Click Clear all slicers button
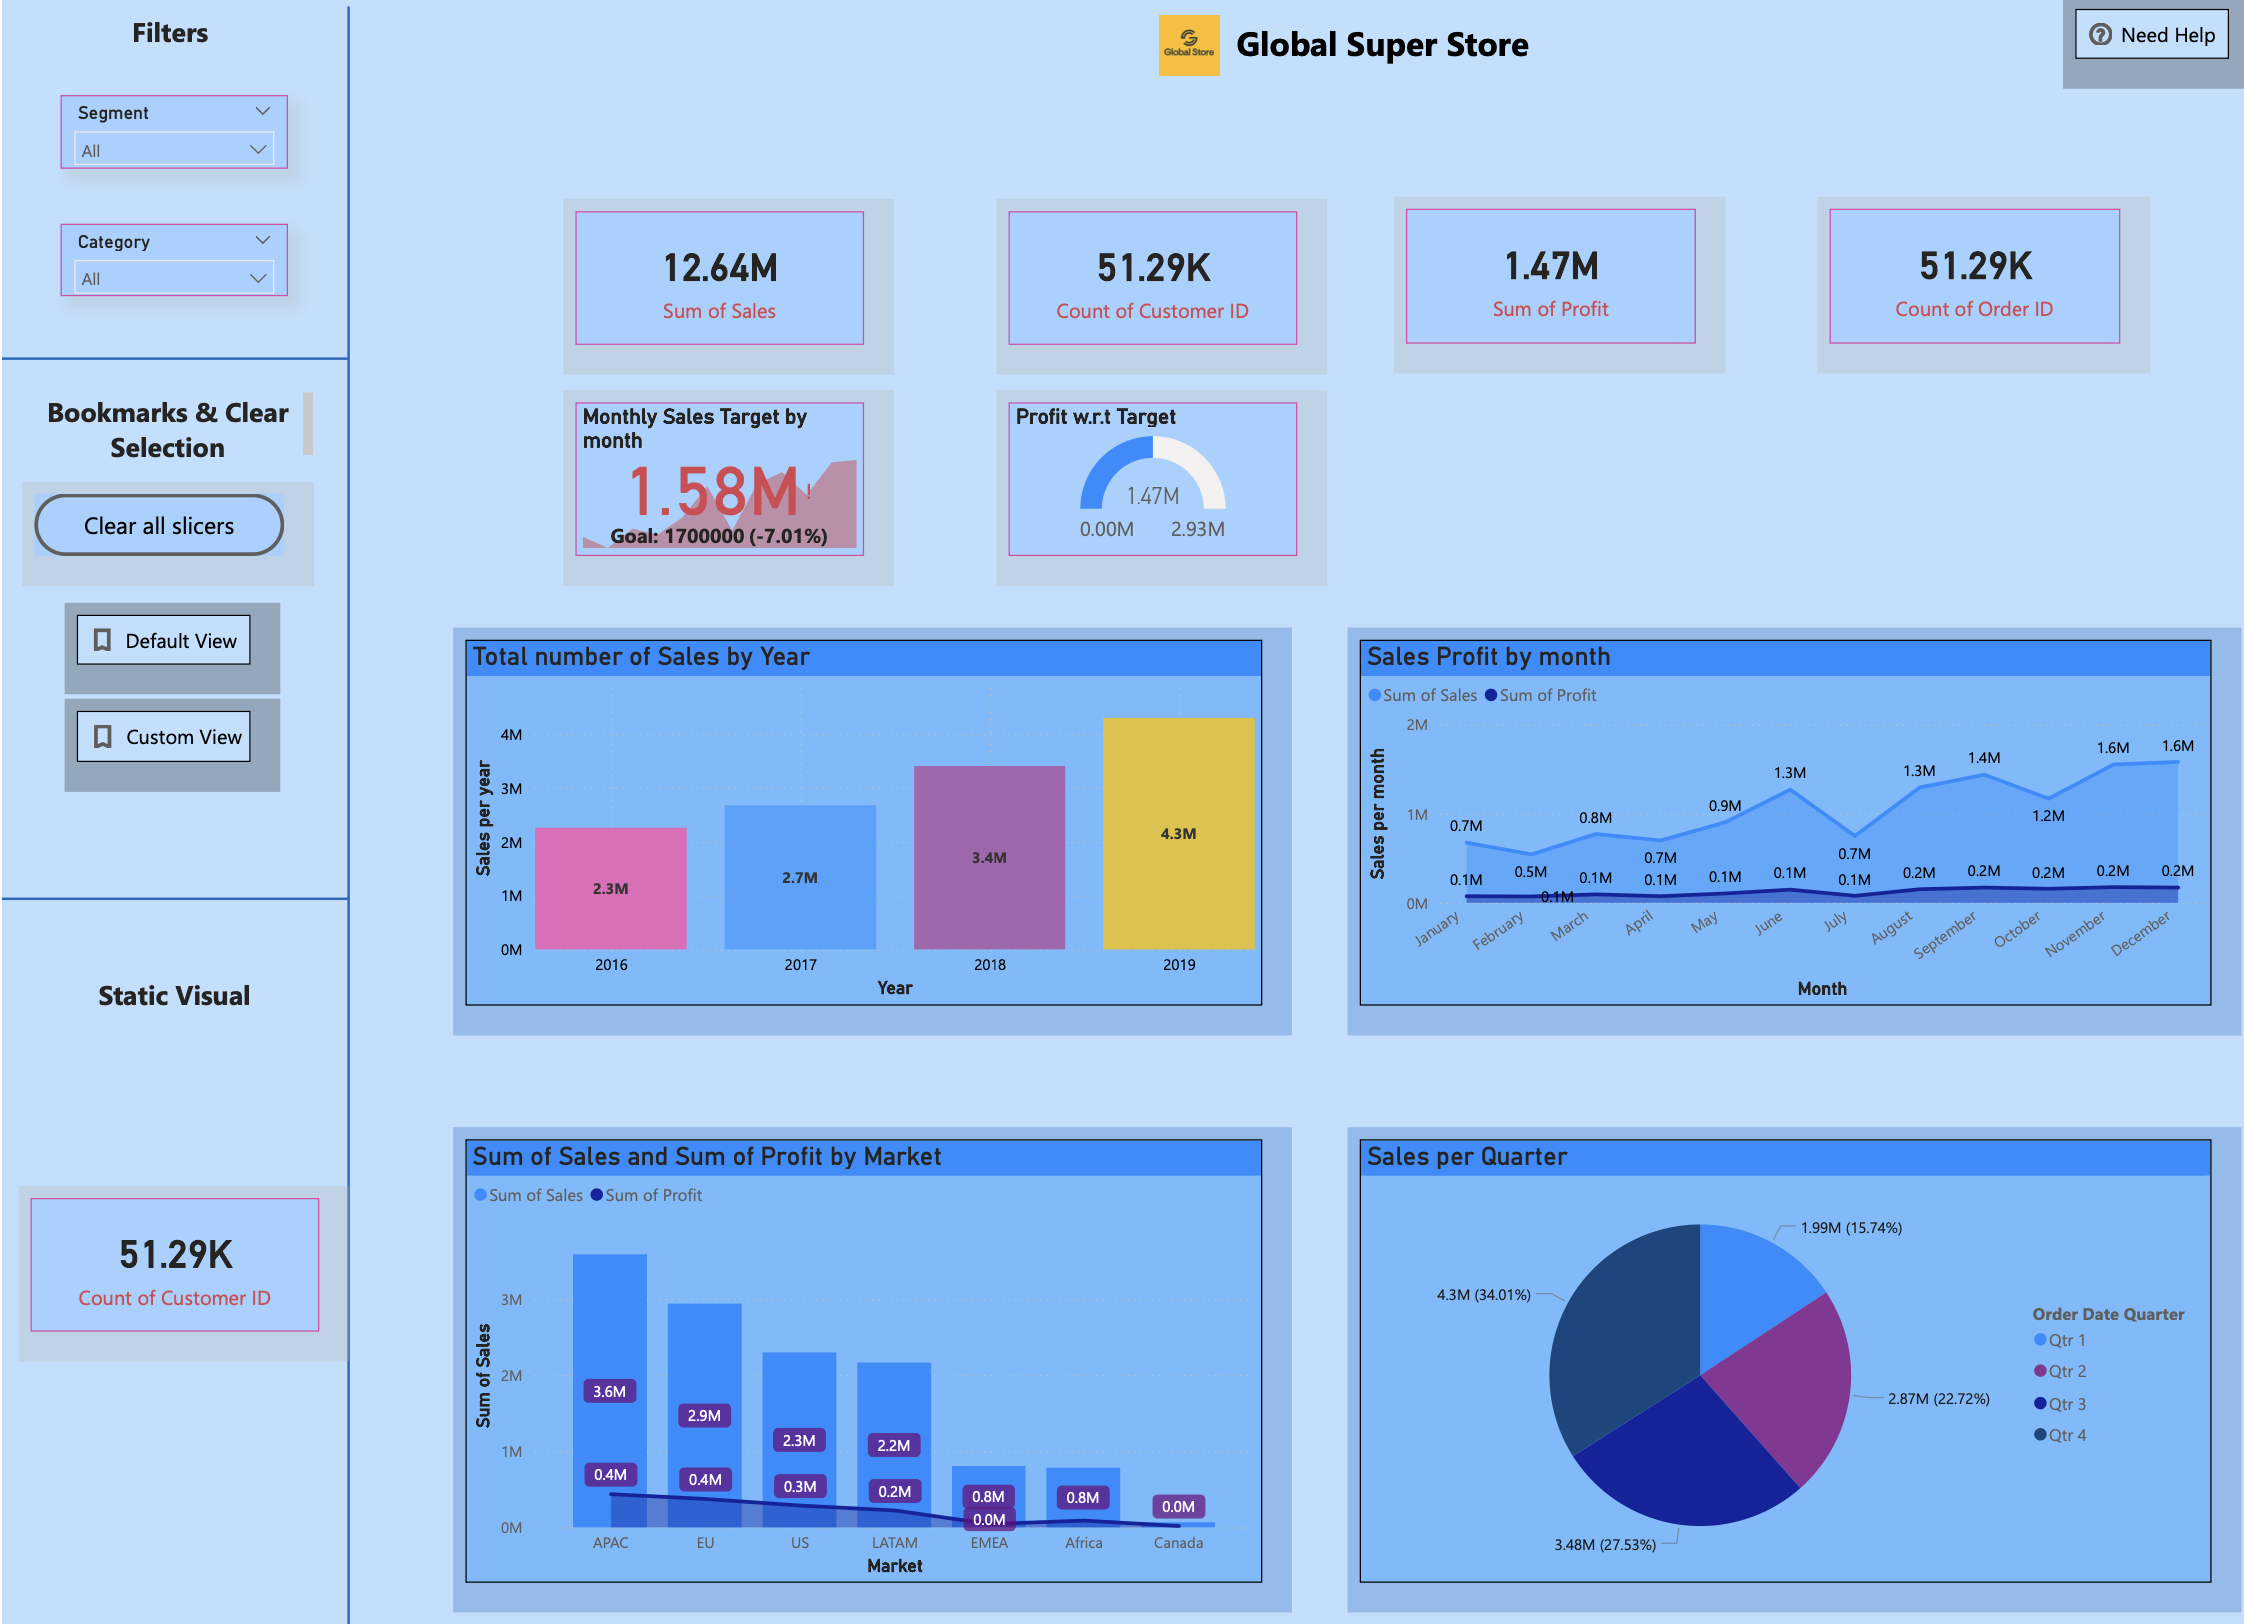Image resolution: width=2244 pixels, height=1624 pixels. pos(159,525)
